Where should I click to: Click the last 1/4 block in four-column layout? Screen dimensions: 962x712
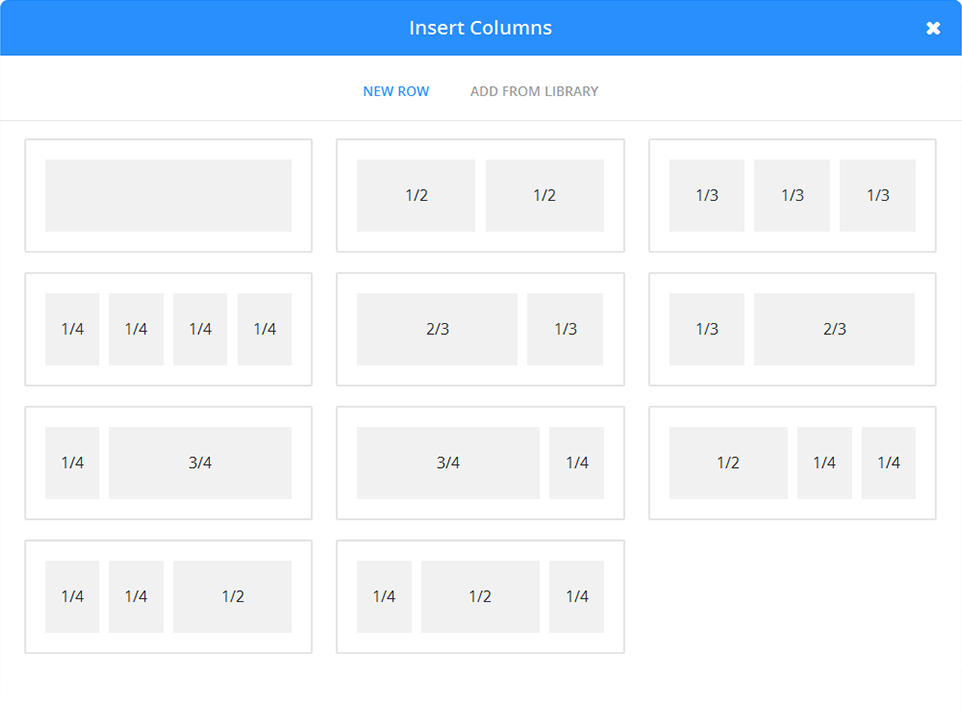click(x=264, y=329)
